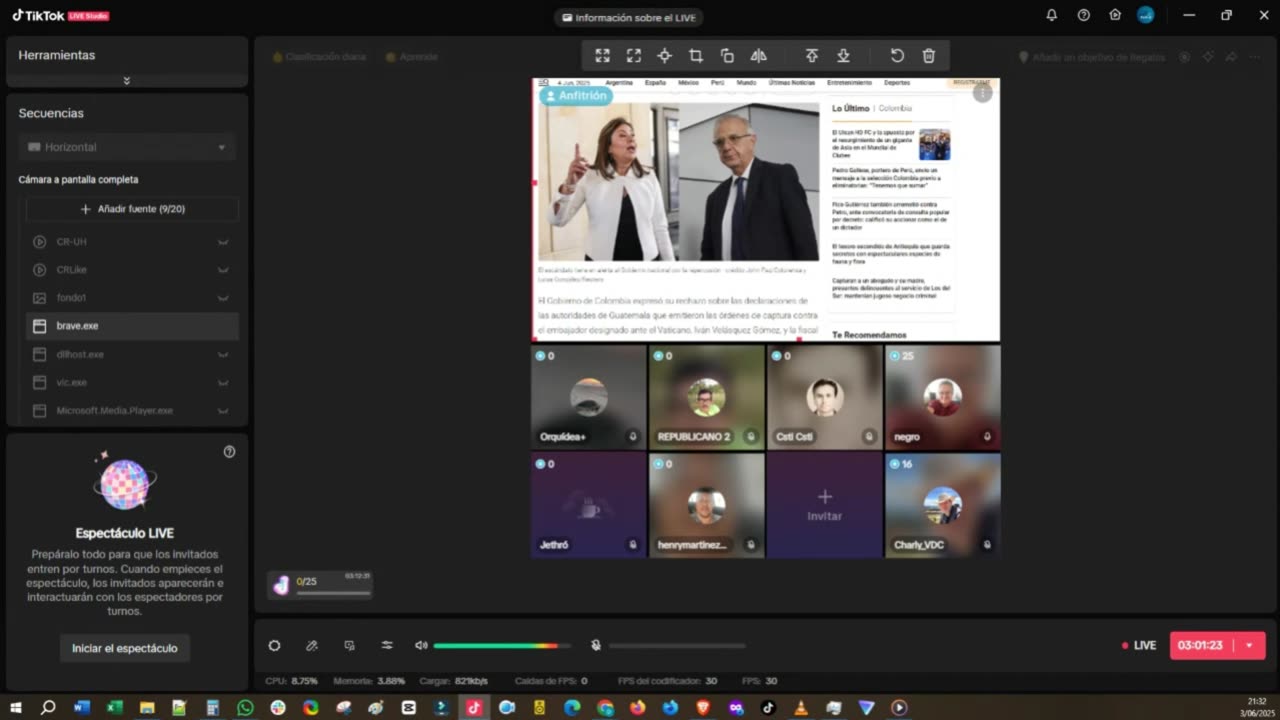The height and width of the screenshot is (720, 1280).
Task: Toggle visibility of the fondo1 source
Action: (x=223, y=298)
